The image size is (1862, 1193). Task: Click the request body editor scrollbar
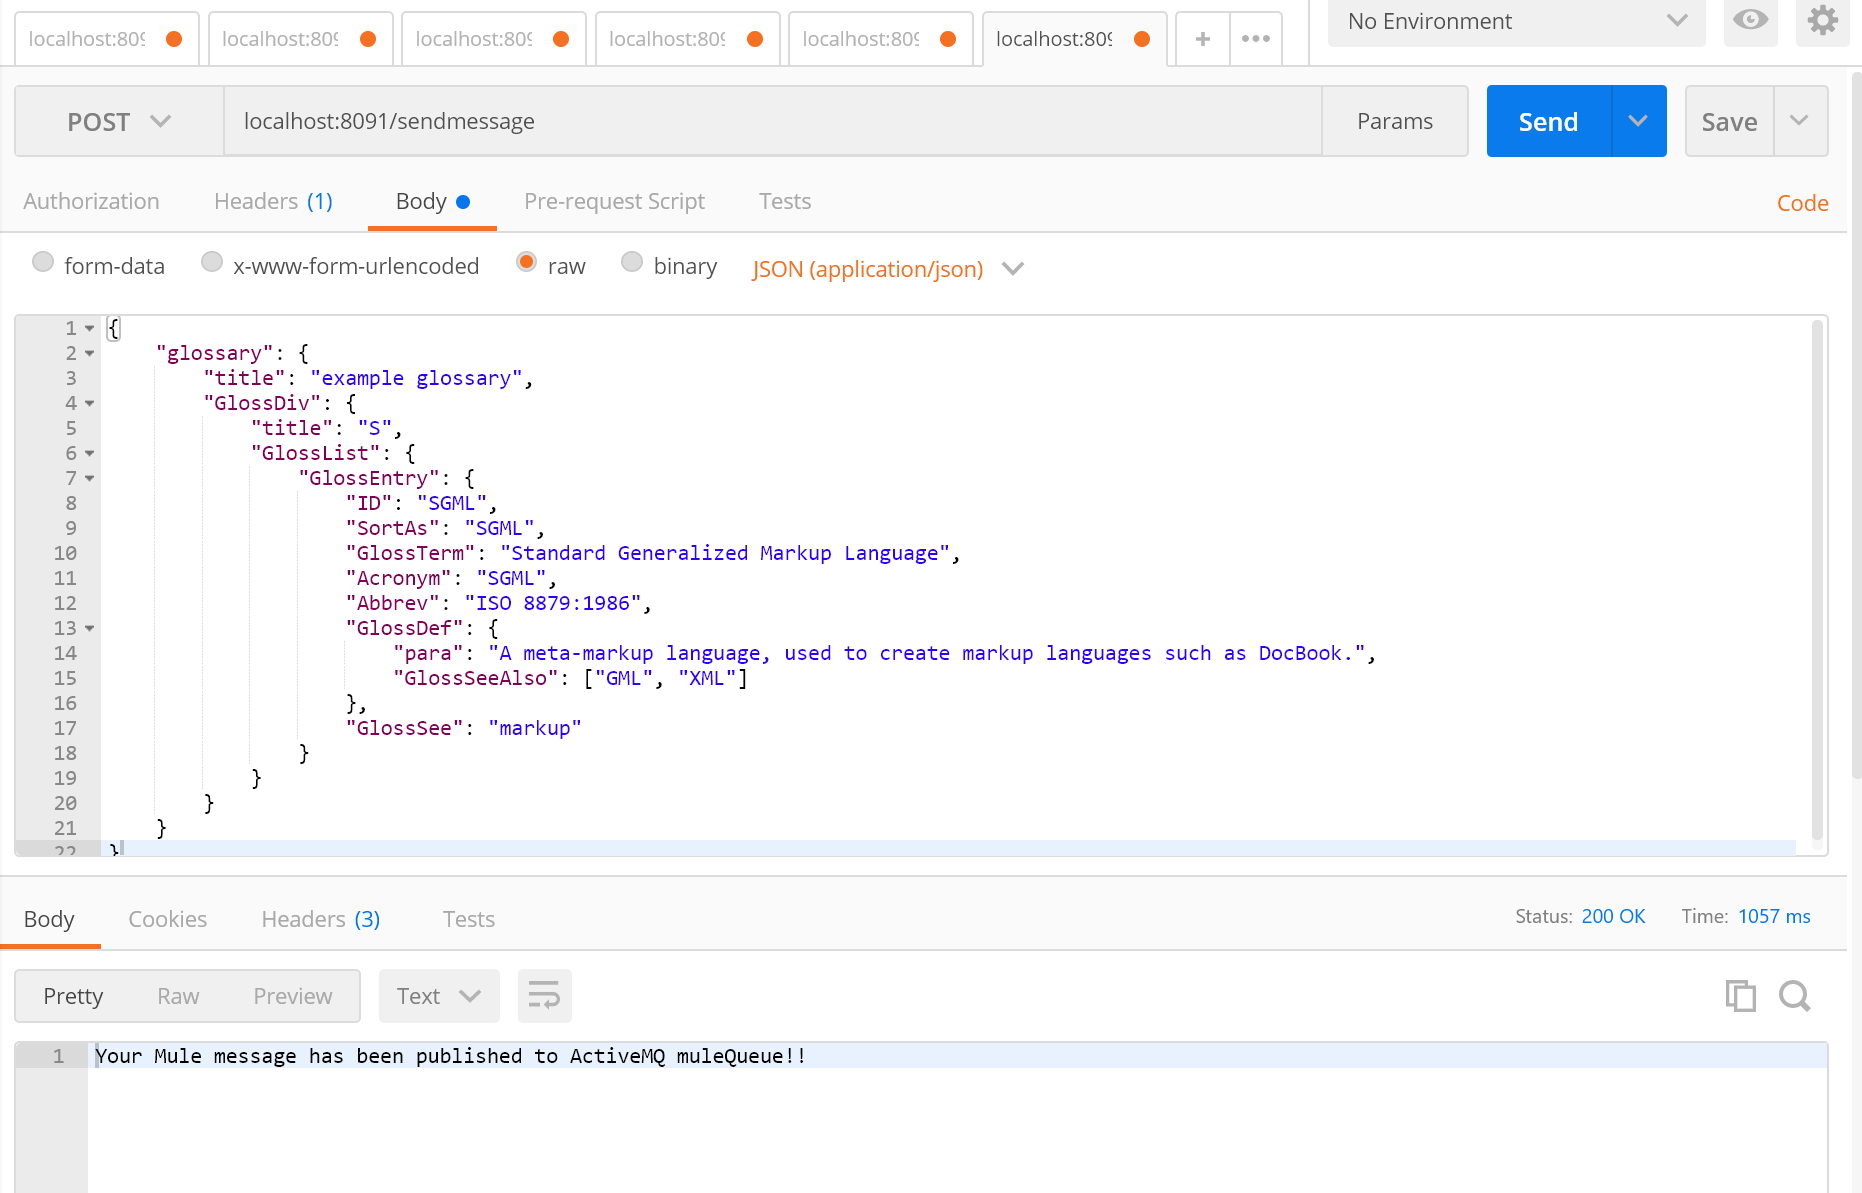(1817, 580)
